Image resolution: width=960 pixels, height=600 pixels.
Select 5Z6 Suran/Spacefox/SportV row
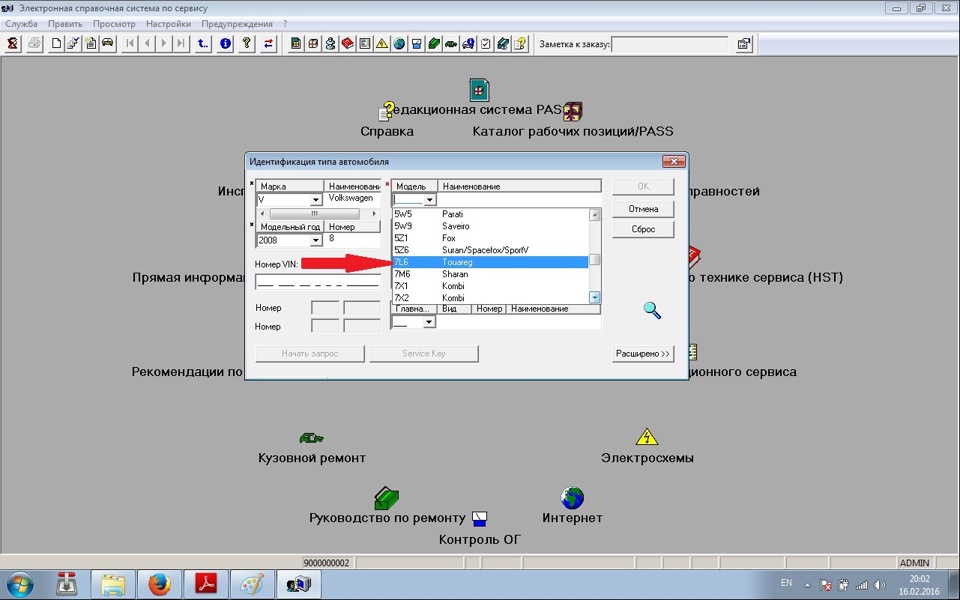tap(490, 250)
